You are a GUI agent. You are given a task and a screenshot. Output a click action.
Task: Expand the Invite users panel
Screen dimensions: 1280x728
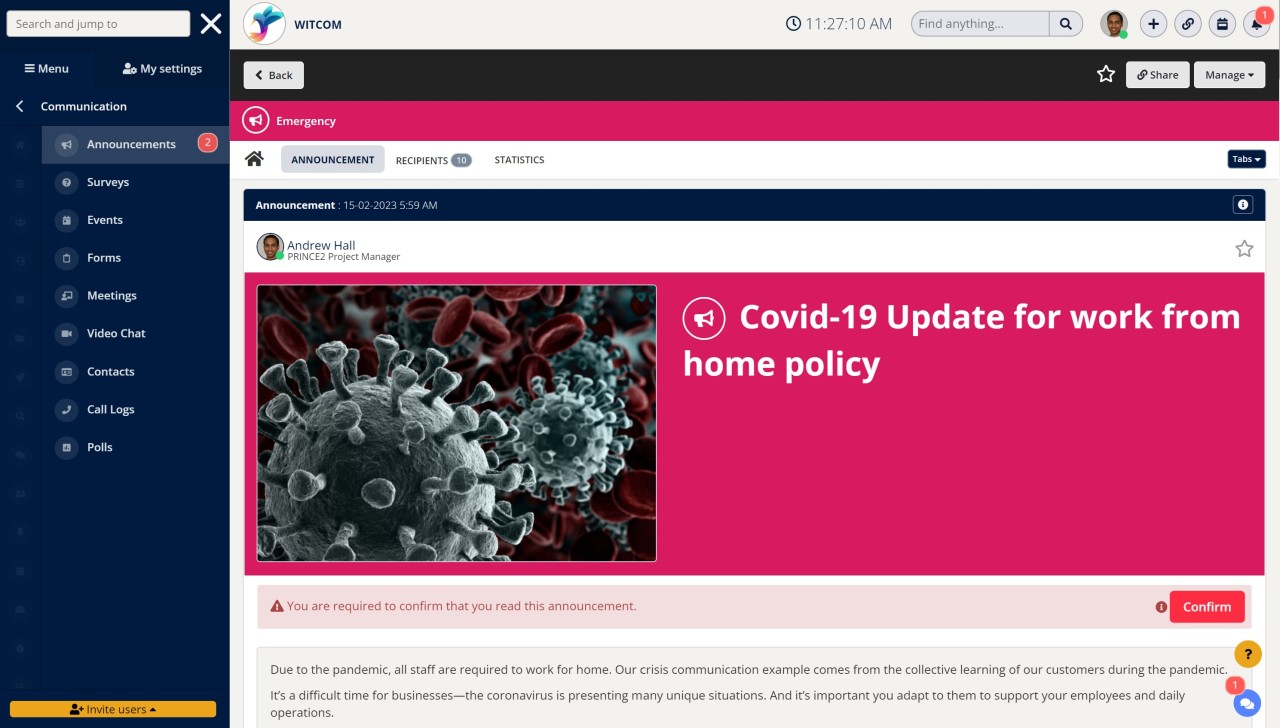[x=114, y=708]
